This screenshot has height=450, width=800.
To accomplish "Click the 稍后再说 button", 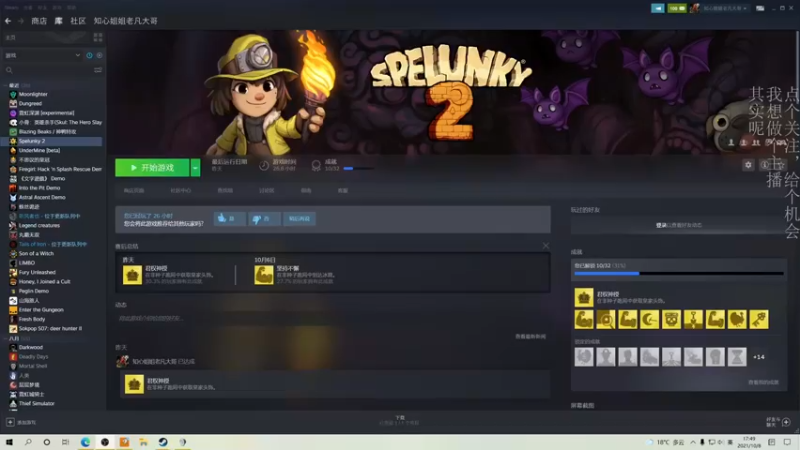I will click(299, 218).
